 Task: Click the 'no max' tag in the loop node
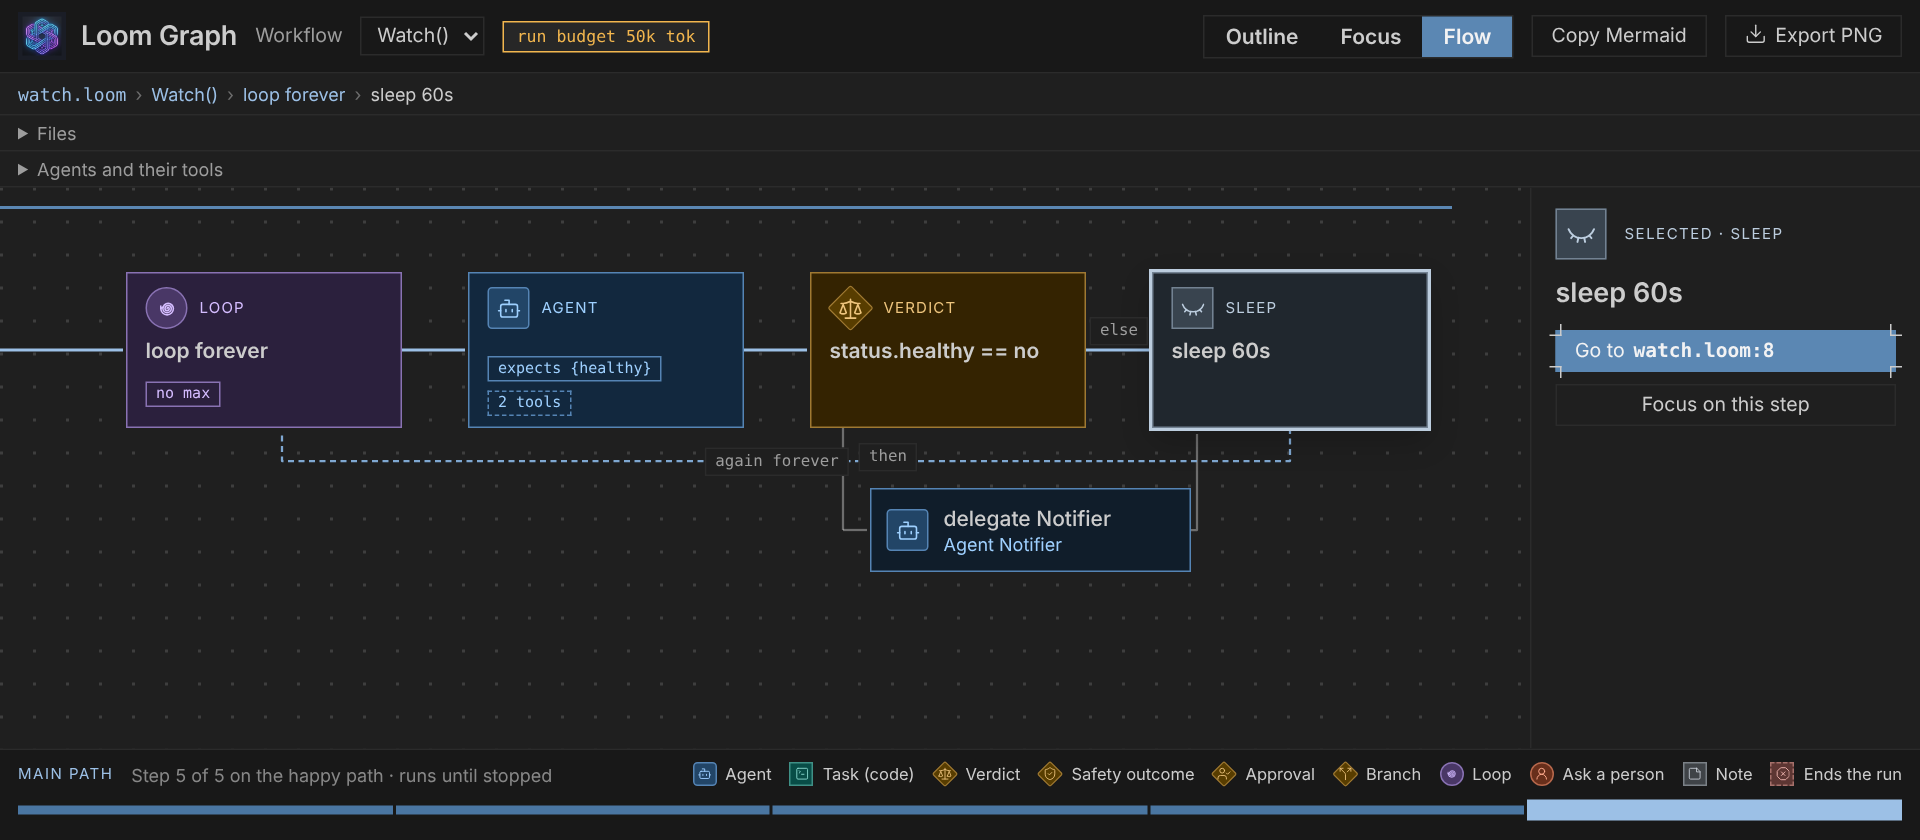point(183,394)
